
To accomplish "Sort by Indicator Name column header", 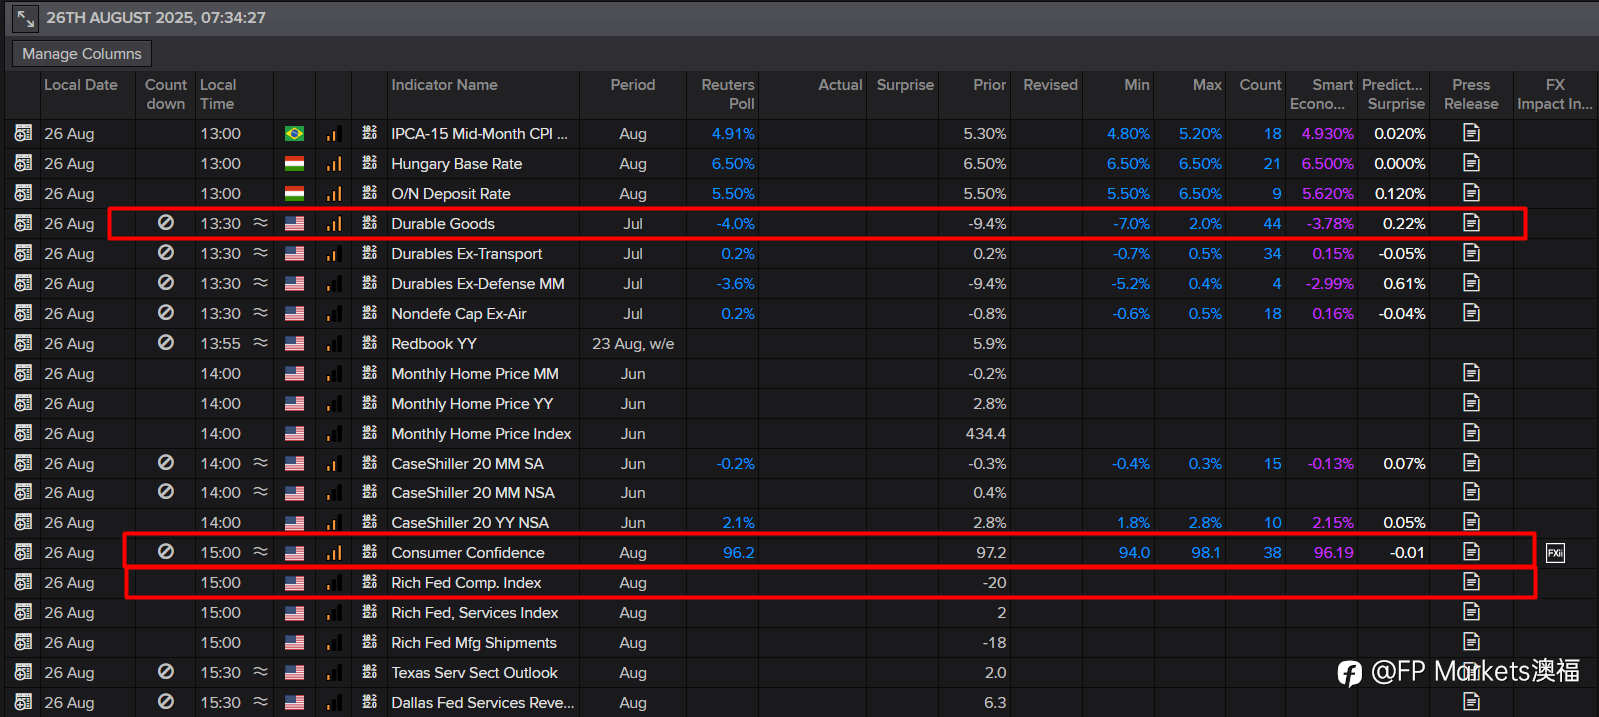I will point(444,85).
